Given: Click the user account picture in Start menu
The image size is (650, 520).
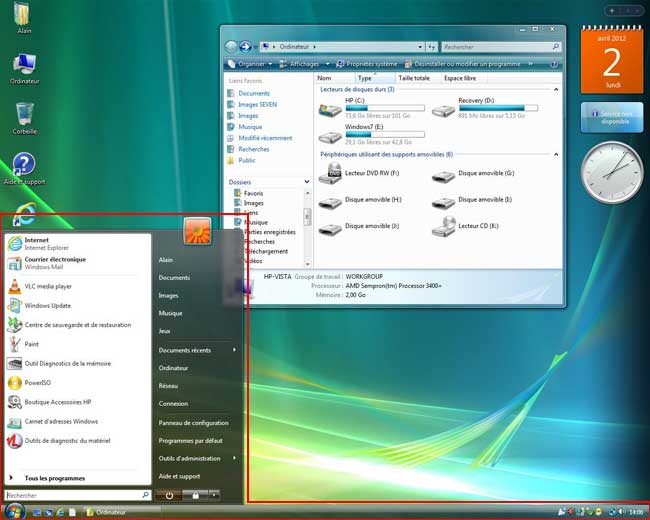Looking at the screenshot, I should pyautogui.click(x=197, y=231).
